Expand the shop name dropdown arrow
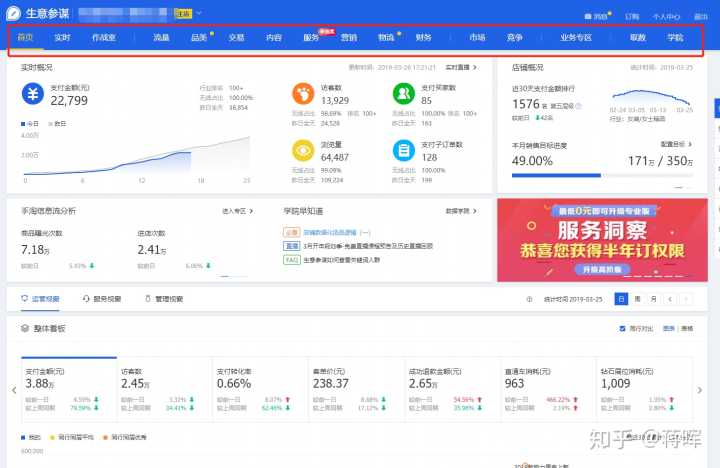Viewport: 720px width, 468px height. (199, 14)
